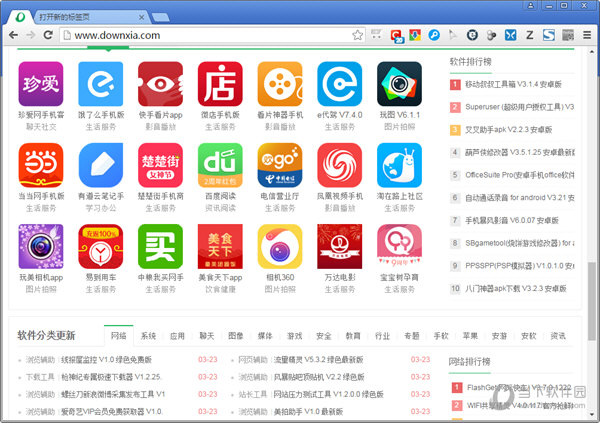Switch to the 应用 category tab
The width and height of the screenshot is (600, 423).
pos(177,336)
